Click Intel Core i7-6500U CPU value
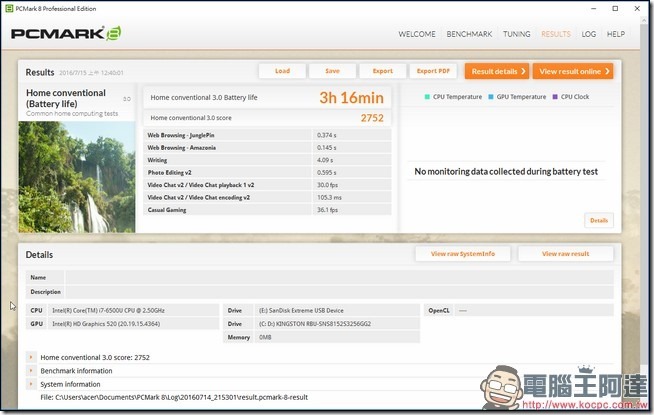This screenshot has width=654, height=415. [108, 310]
